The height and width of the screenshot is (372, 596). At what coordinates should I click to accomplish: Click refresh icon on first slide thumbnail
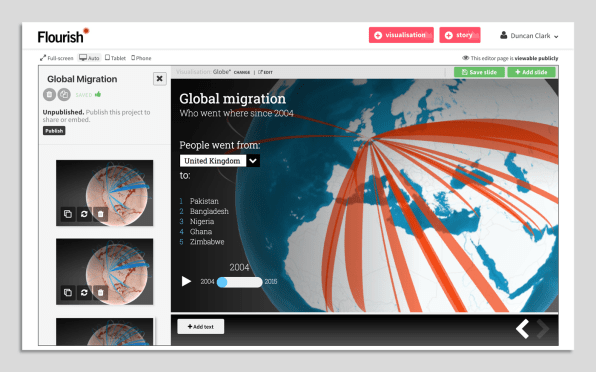[x=84, y=214]
